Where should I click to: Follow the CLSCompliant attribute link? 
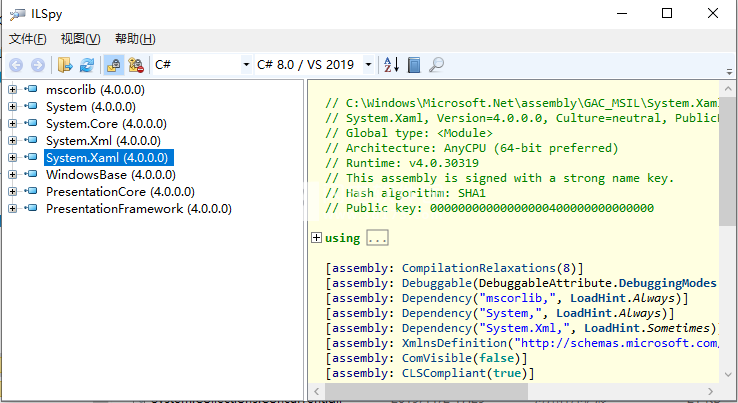pyautogui.click(x=443, y=373)
